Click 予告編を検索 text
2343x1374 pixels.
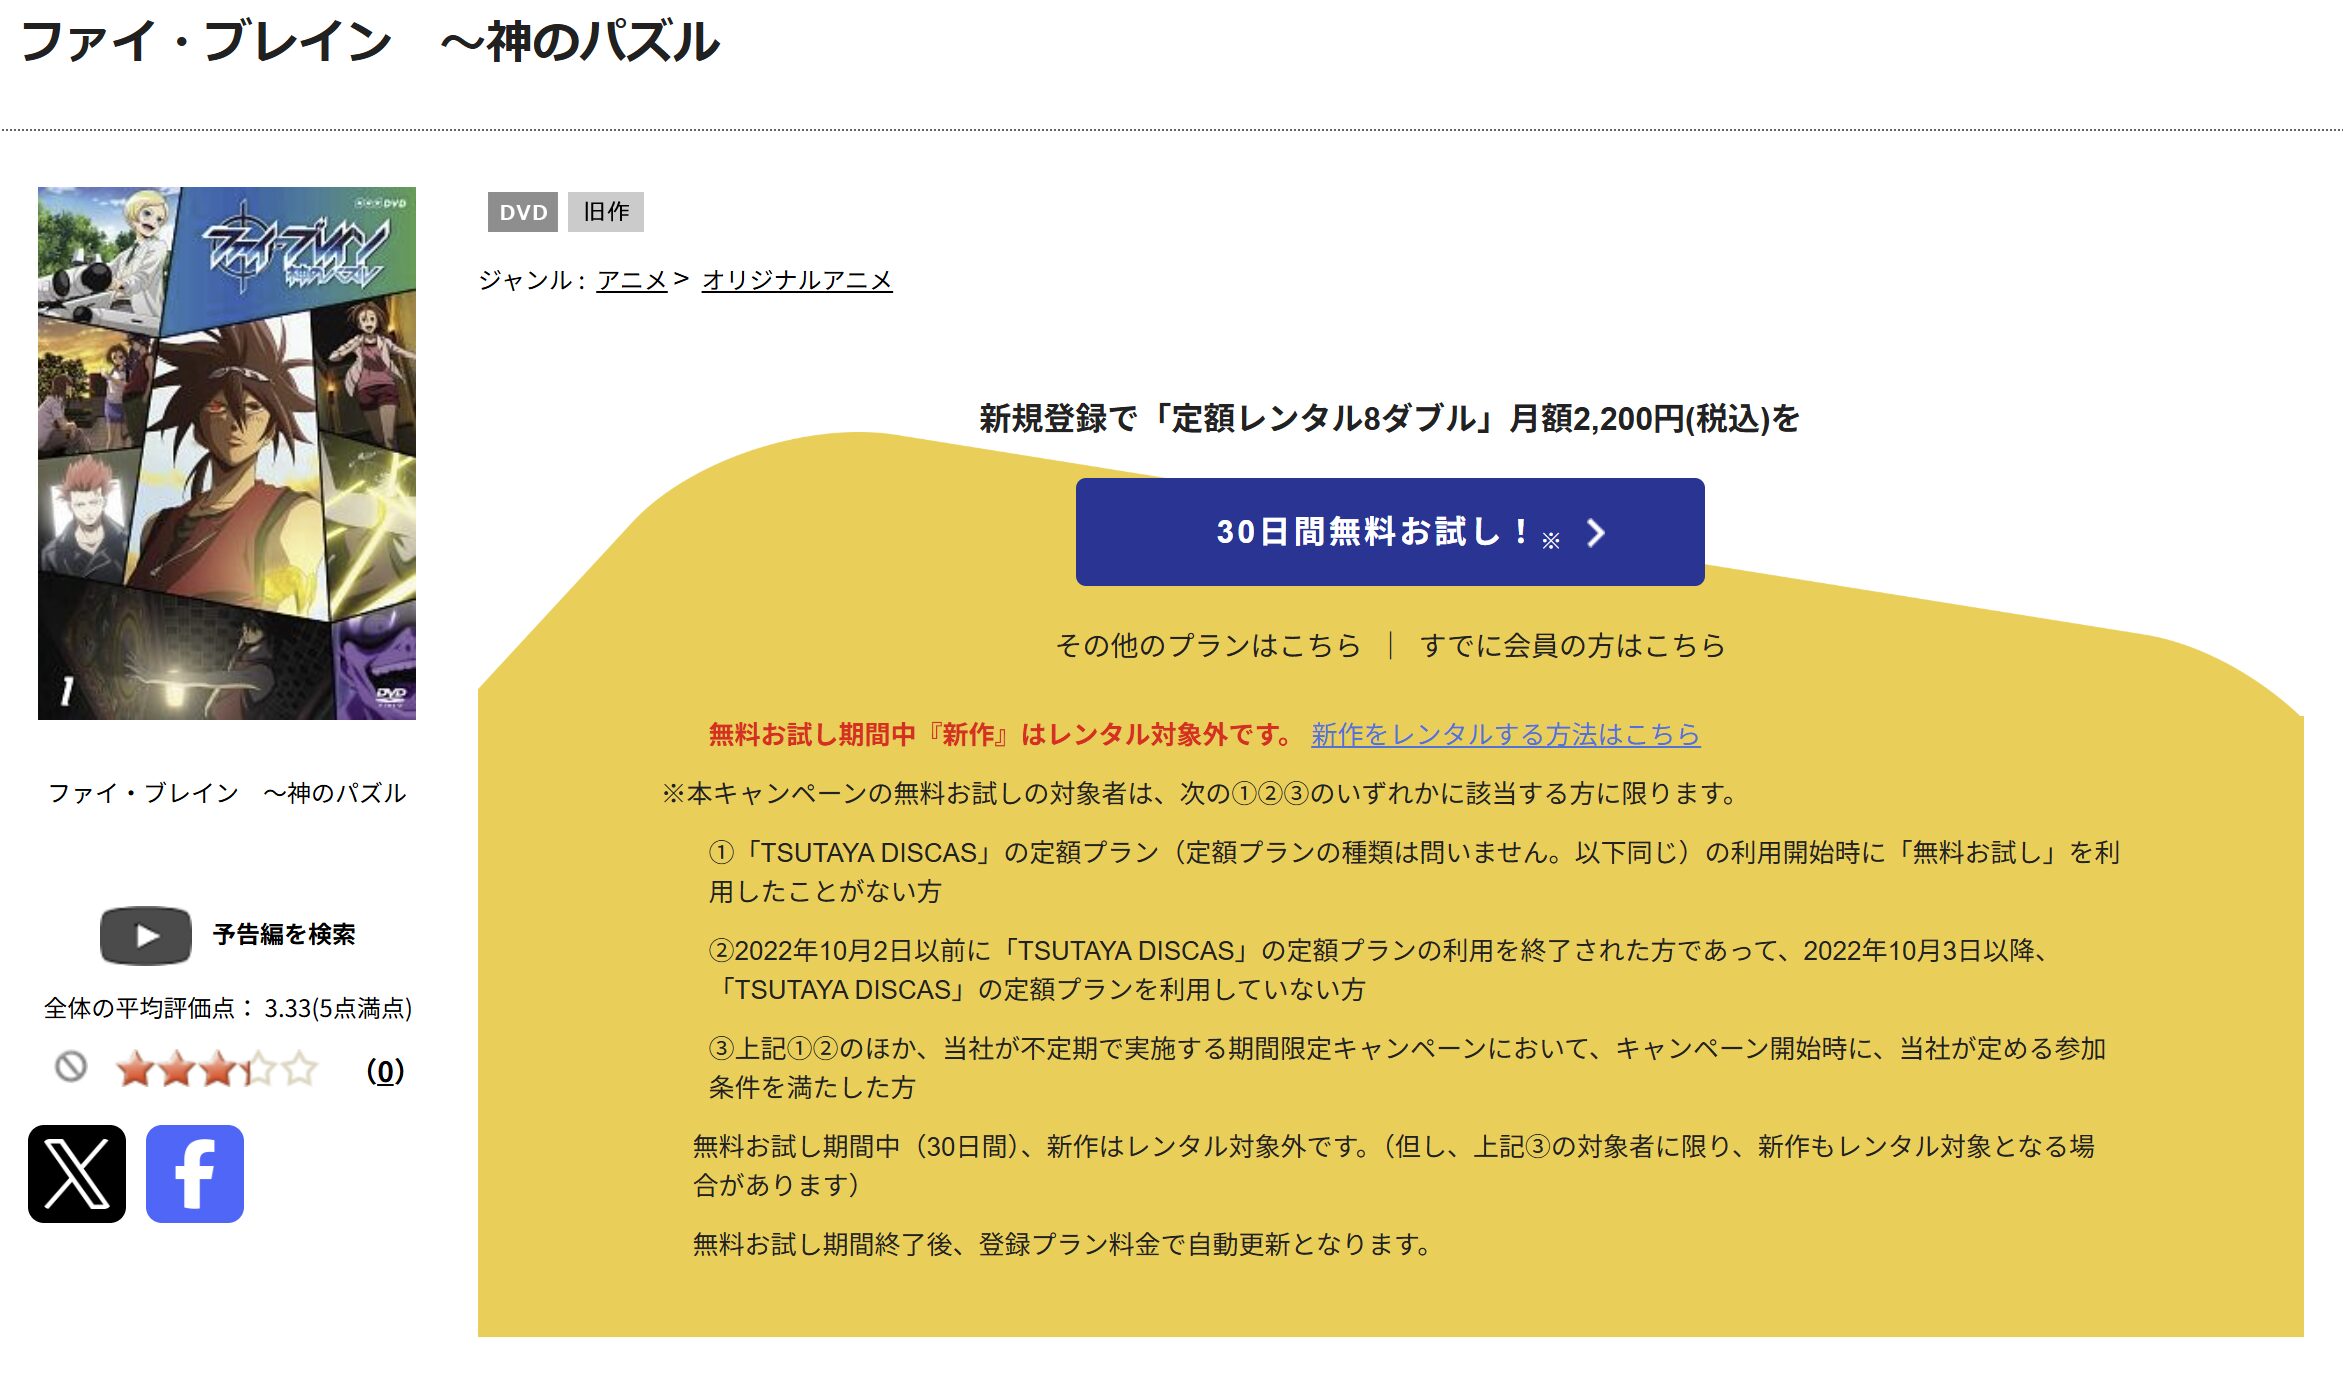point(284,935)
